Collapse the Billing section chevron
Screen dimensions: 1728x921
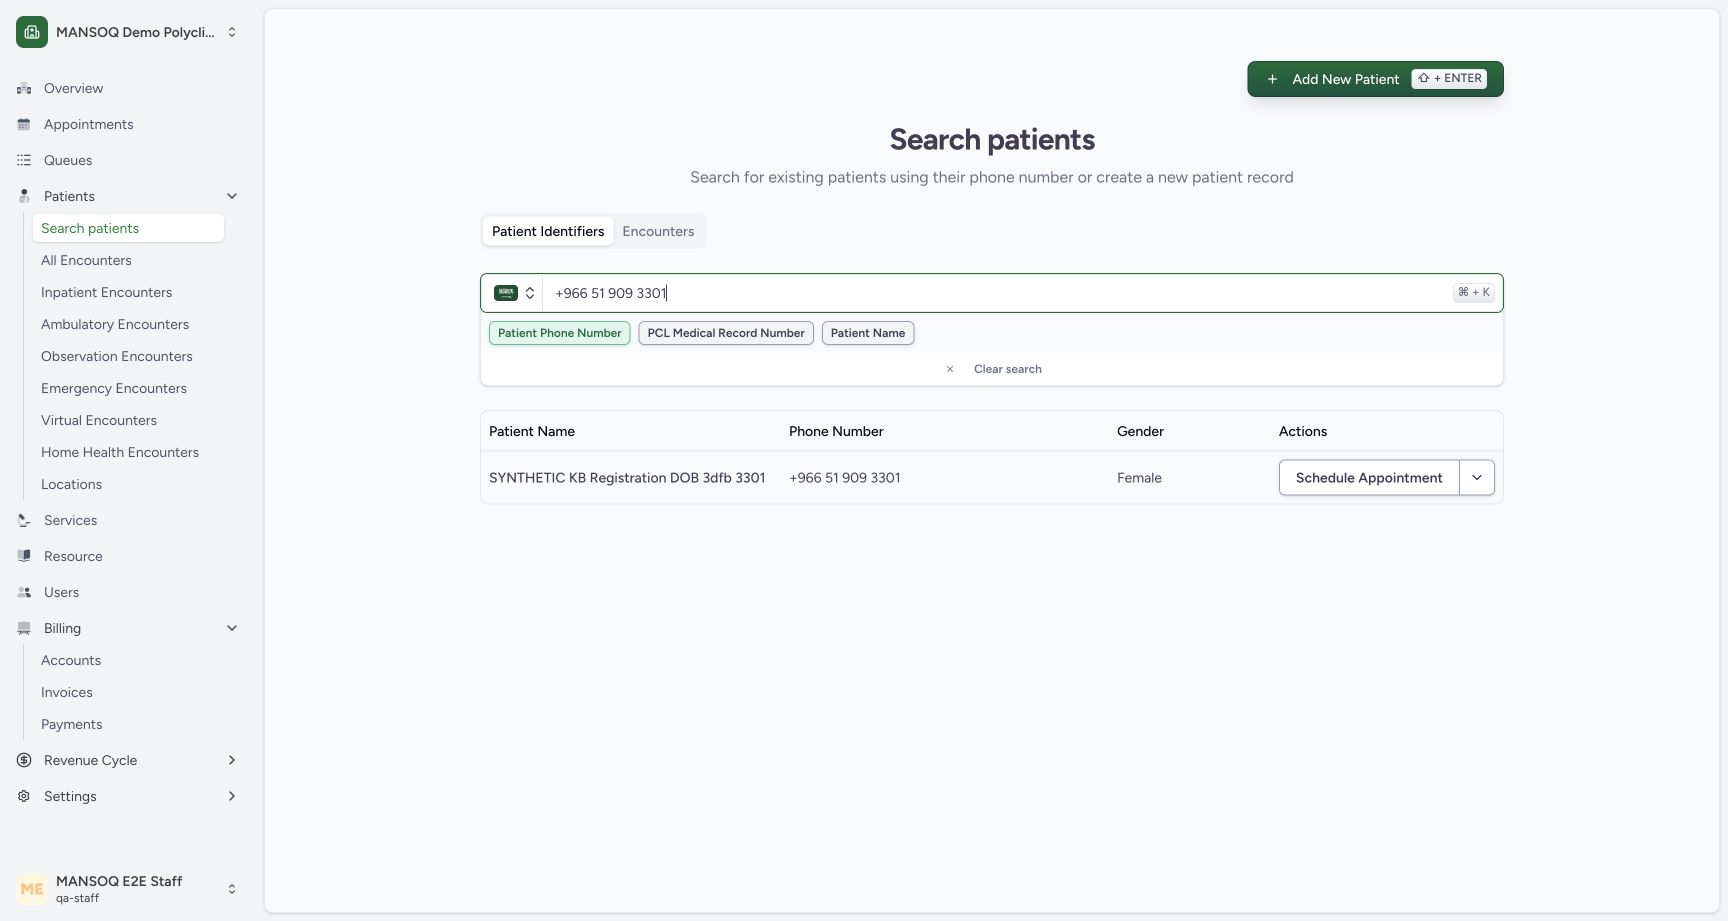coord(232,628)
